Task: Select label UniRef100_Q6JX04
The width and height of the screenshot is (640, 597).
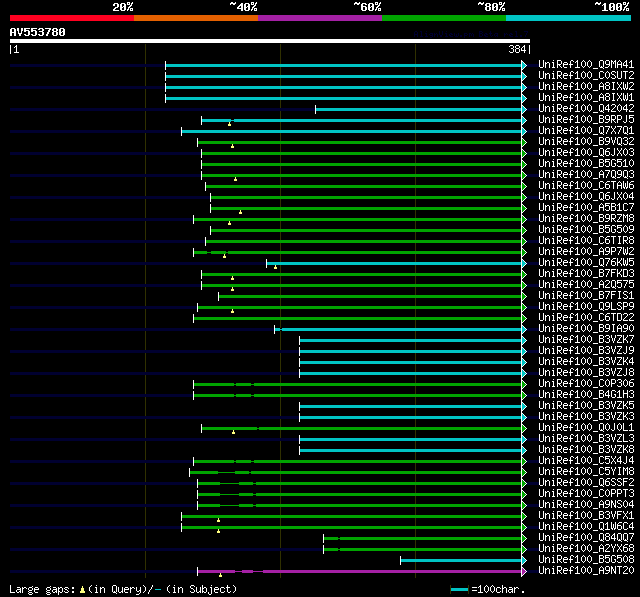Action: click(x=586, y=196)
